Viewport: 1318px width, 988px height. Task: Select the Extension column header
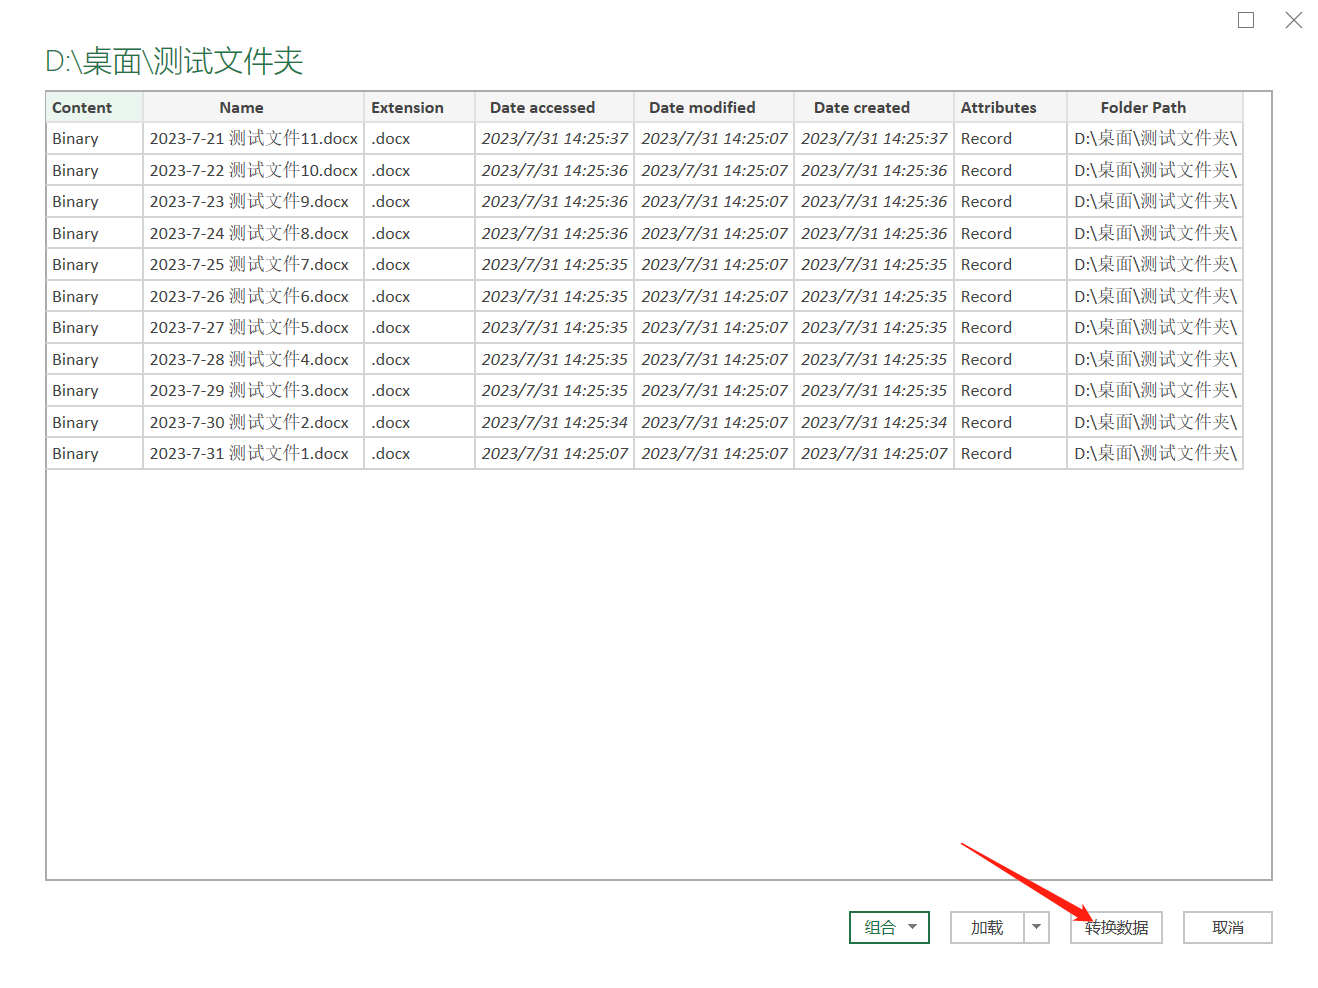pyautogui.click(x=419, y=107)
